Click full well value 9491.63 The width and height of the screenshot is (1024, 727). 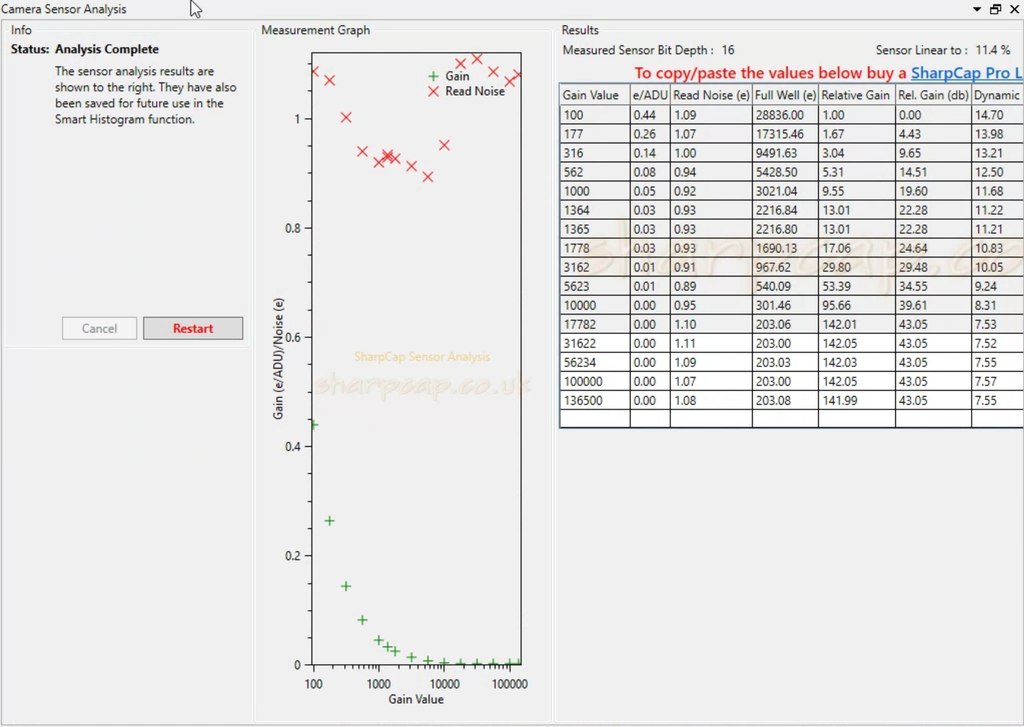[785, 153]
